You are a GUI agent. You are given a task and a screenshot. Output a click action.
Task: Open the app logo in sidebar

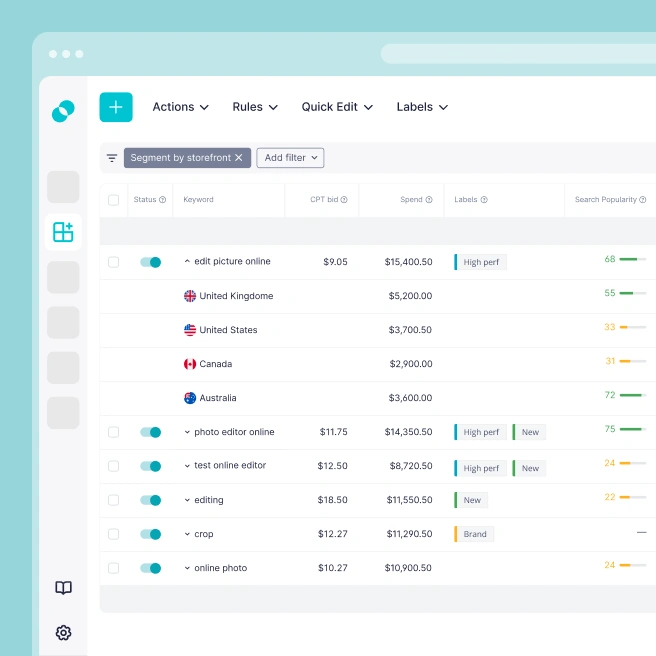tap(63, 111)
